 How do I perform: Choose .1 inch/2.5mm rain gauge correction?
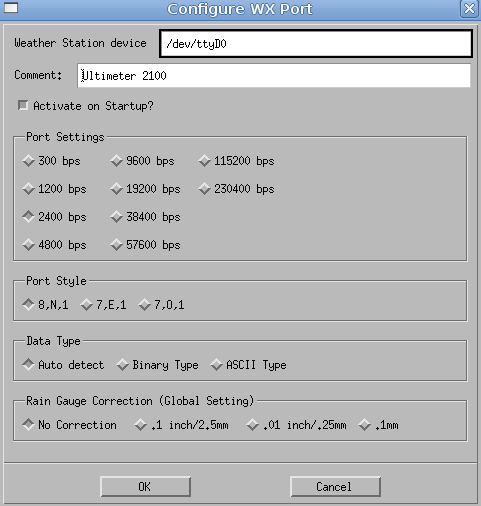click(140, 425)
